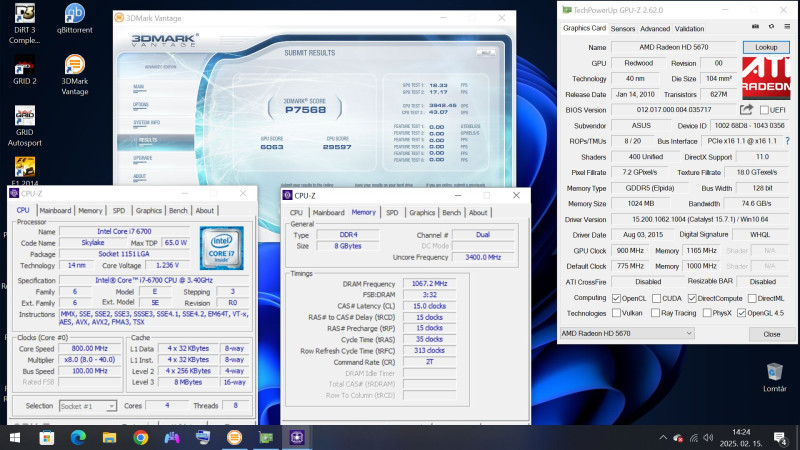
Task: Open the game controller app on taskbar
Action: click(x=172, y=438)
